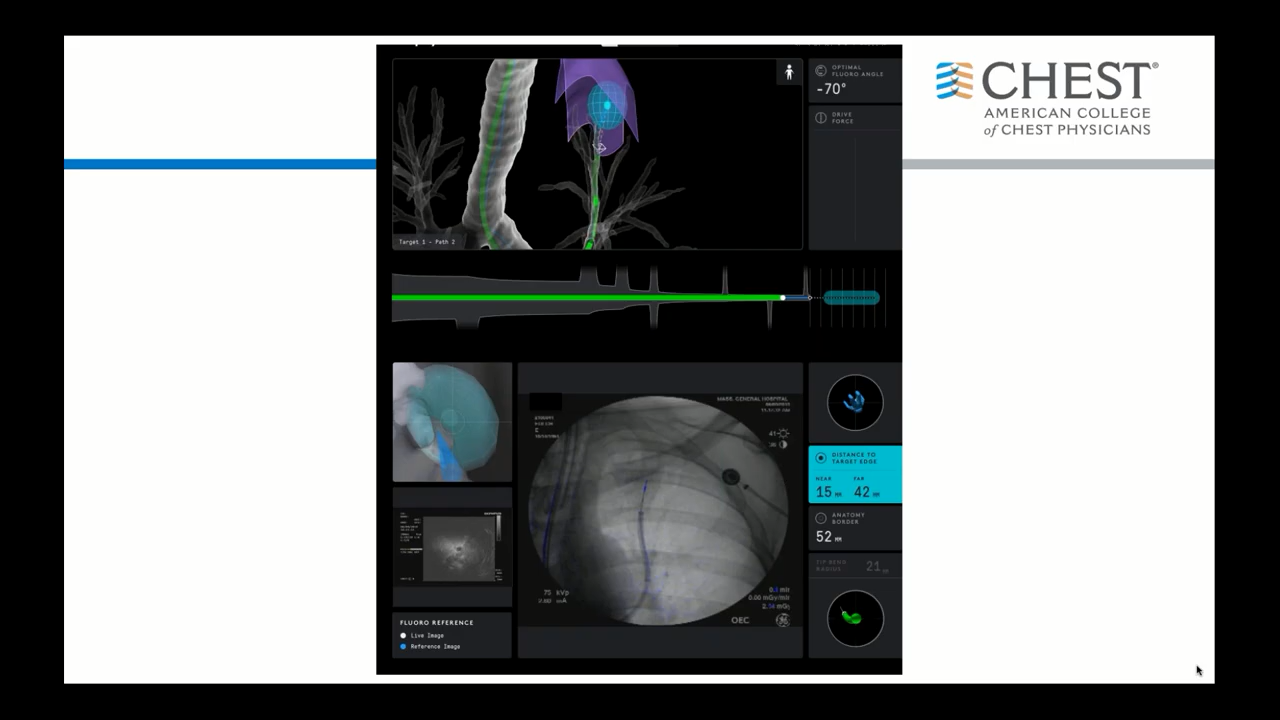Click the CHEST logo on the slide
This screenshot has width=1280, height=720.
(x=1047, y=98)
